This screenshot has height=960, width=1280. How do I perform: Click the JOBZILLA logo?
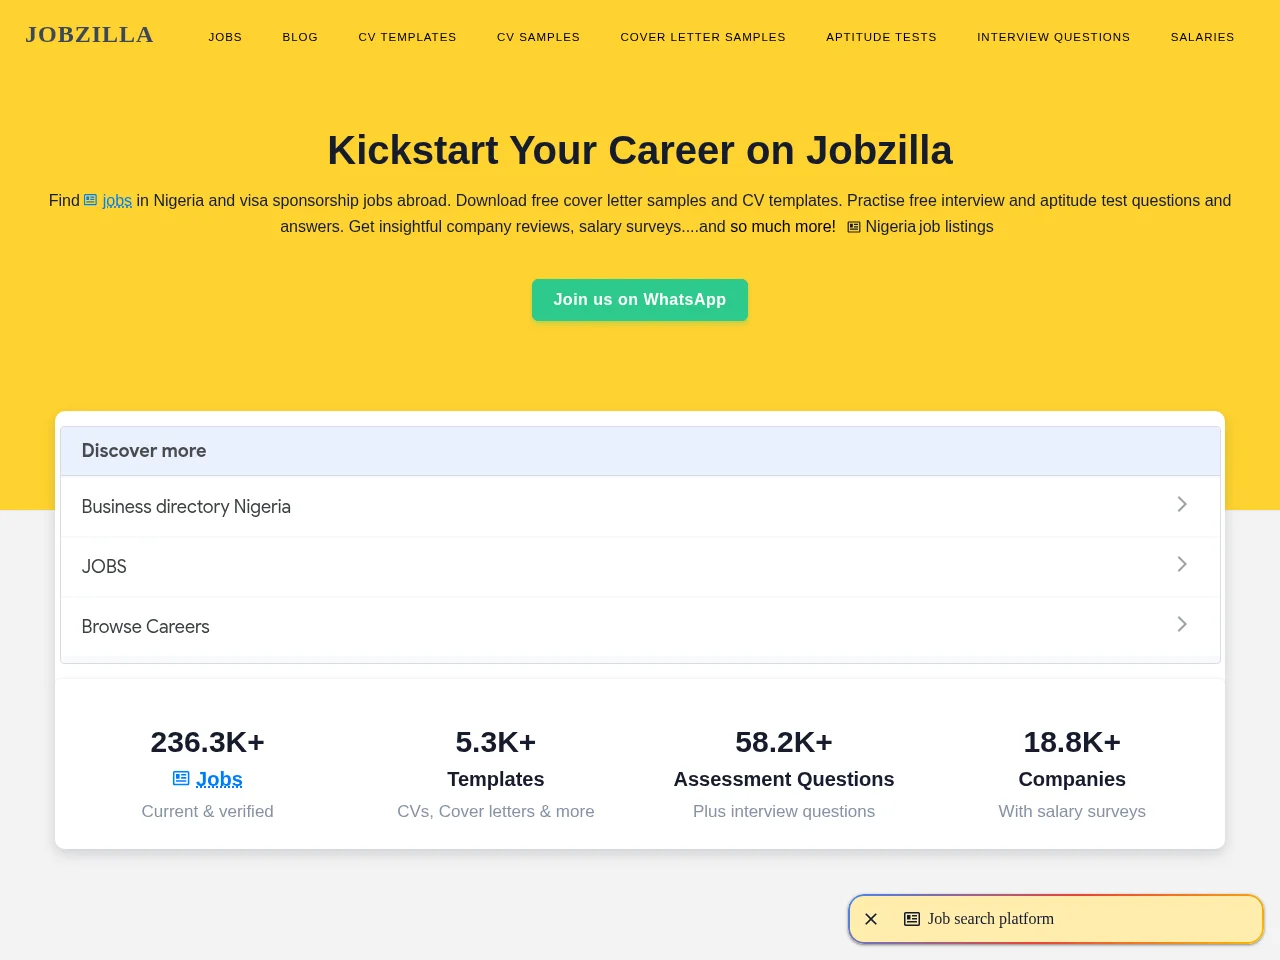click(89, 35)
